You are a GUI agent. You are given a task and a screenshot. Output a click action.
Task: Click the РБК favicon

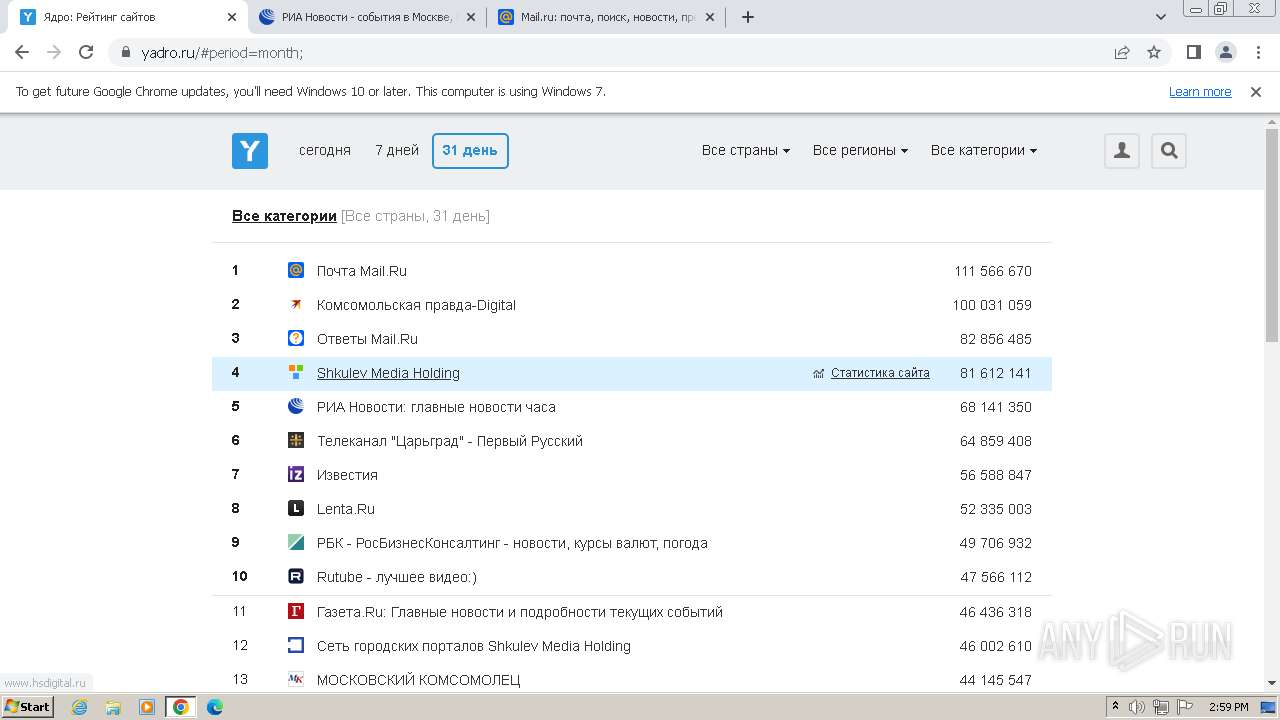pos(296,542)
